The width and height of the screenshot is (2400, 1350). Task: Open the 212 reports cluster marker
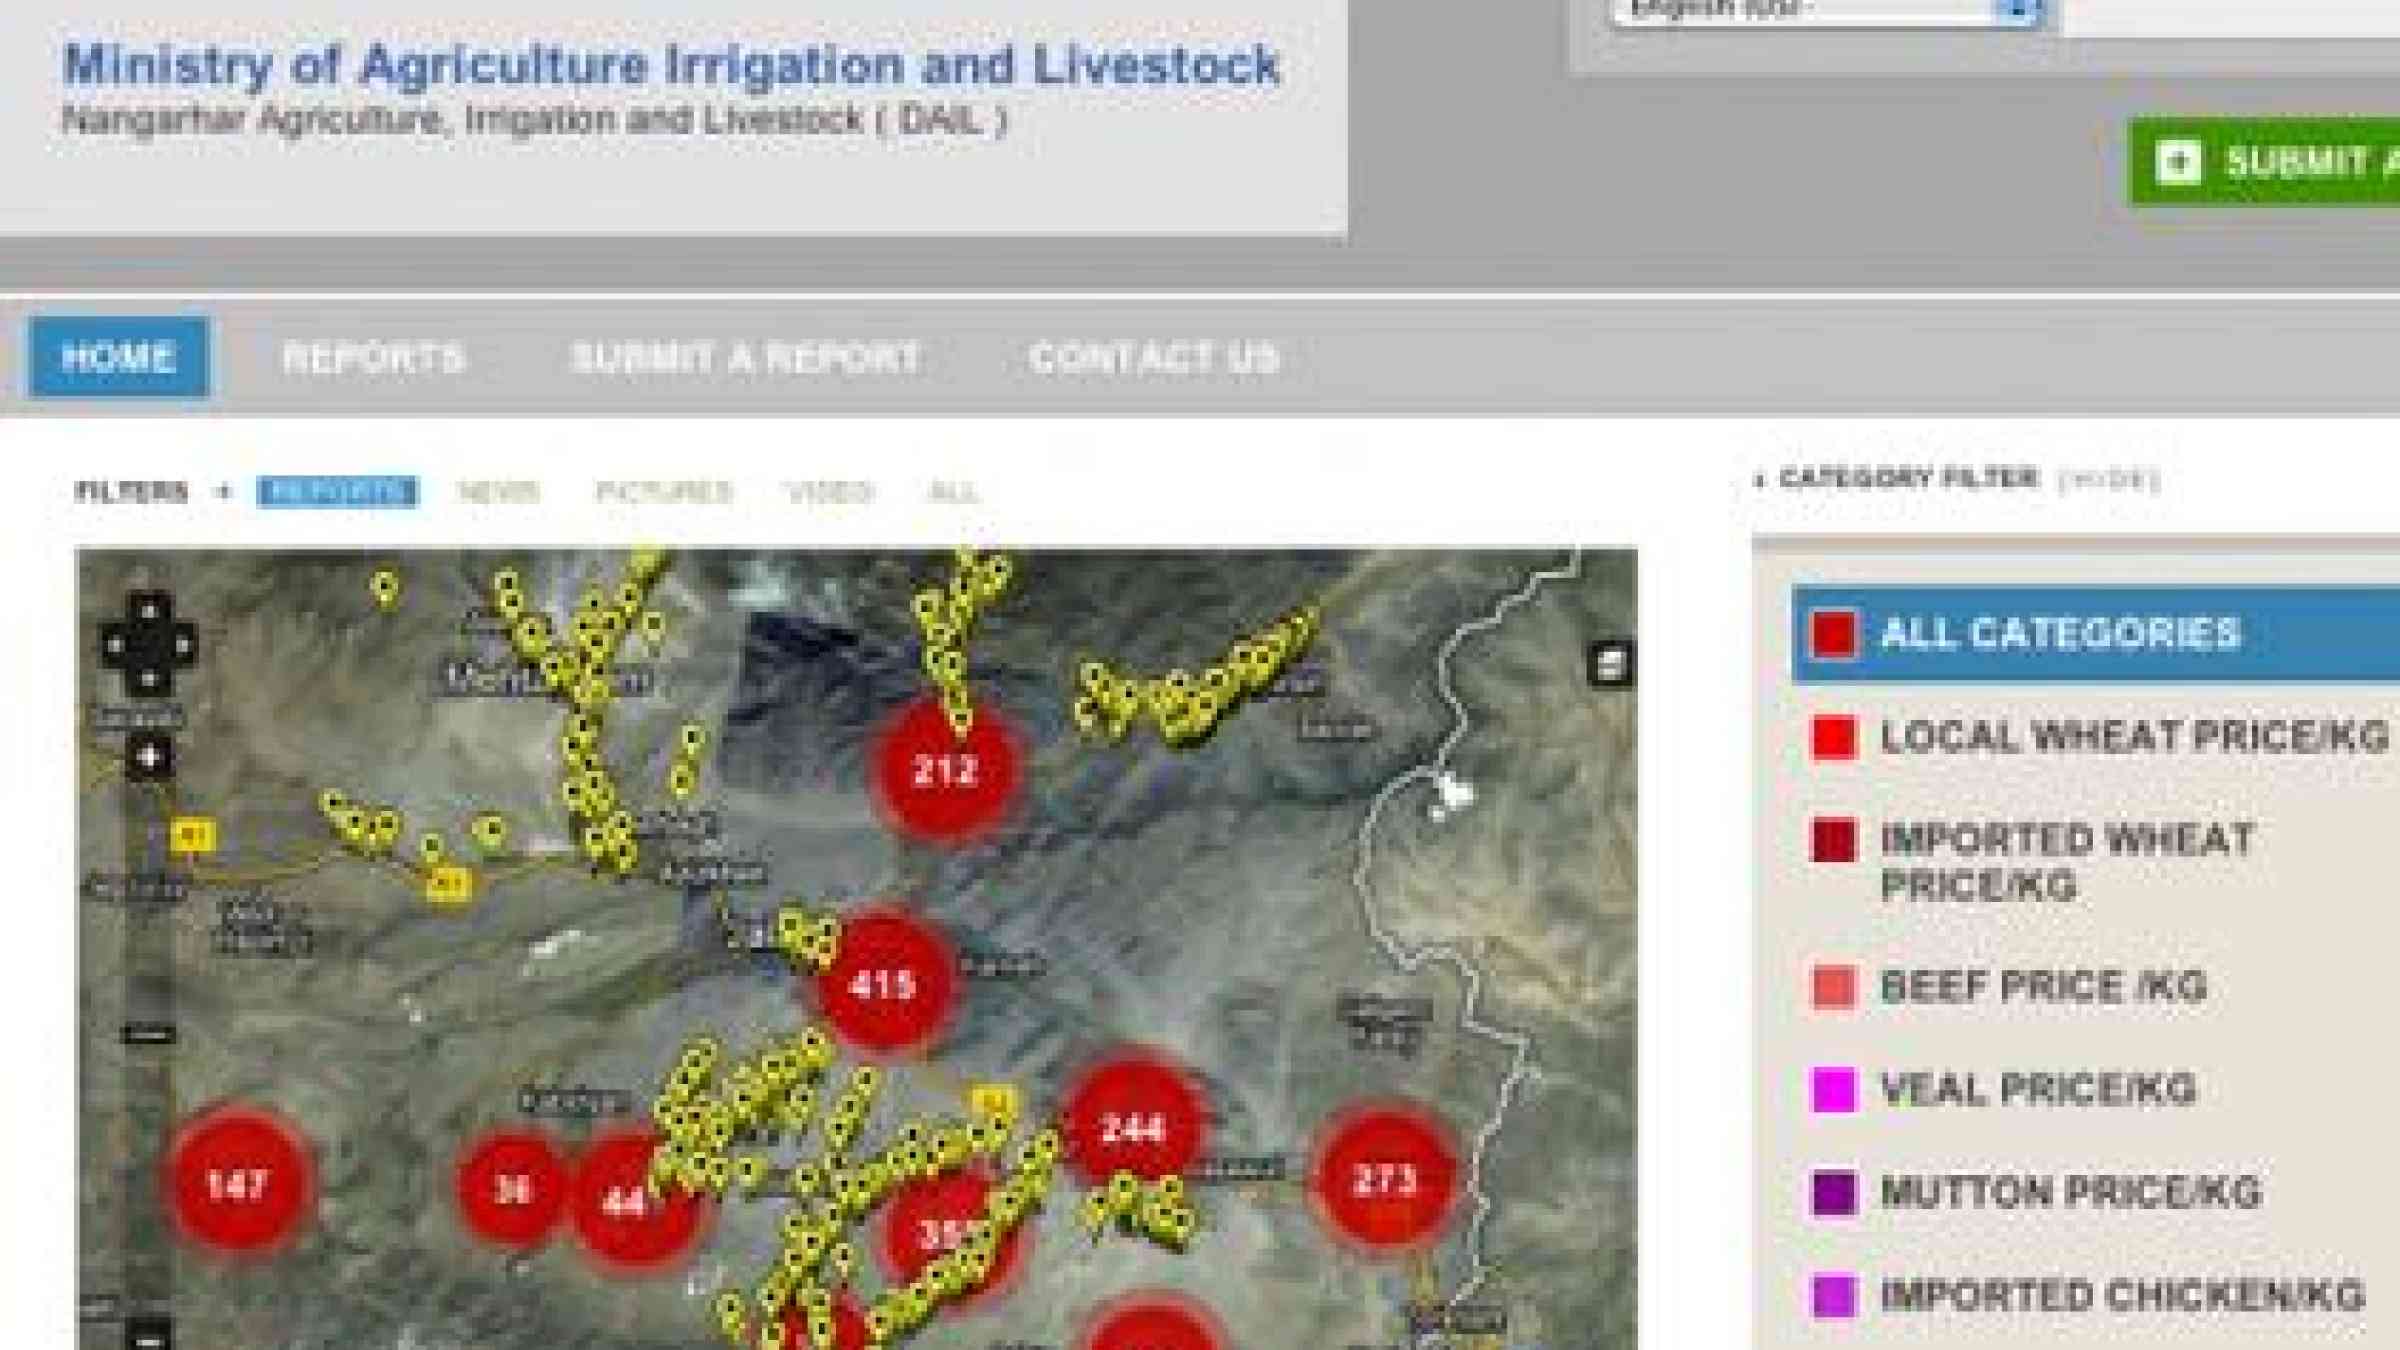click(945, 770)
